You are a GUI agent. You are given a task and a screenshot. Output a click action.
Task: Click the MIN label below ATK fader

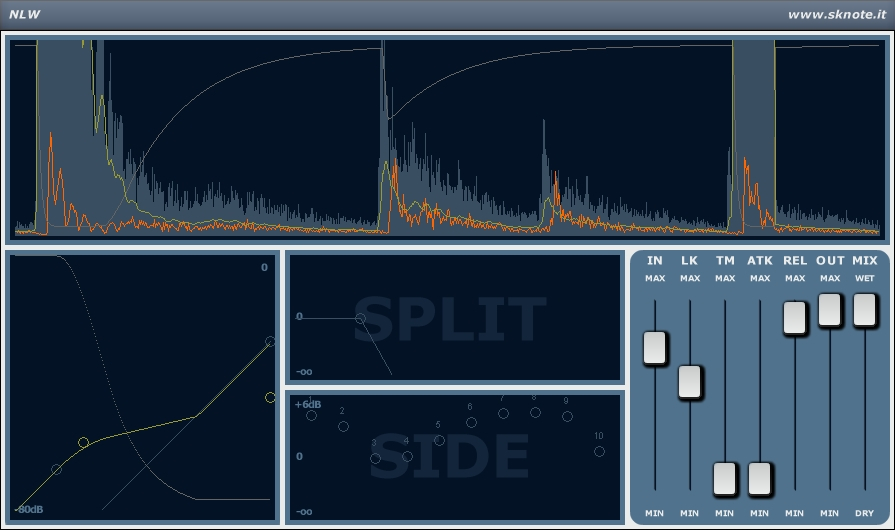(x=759, y=513)
